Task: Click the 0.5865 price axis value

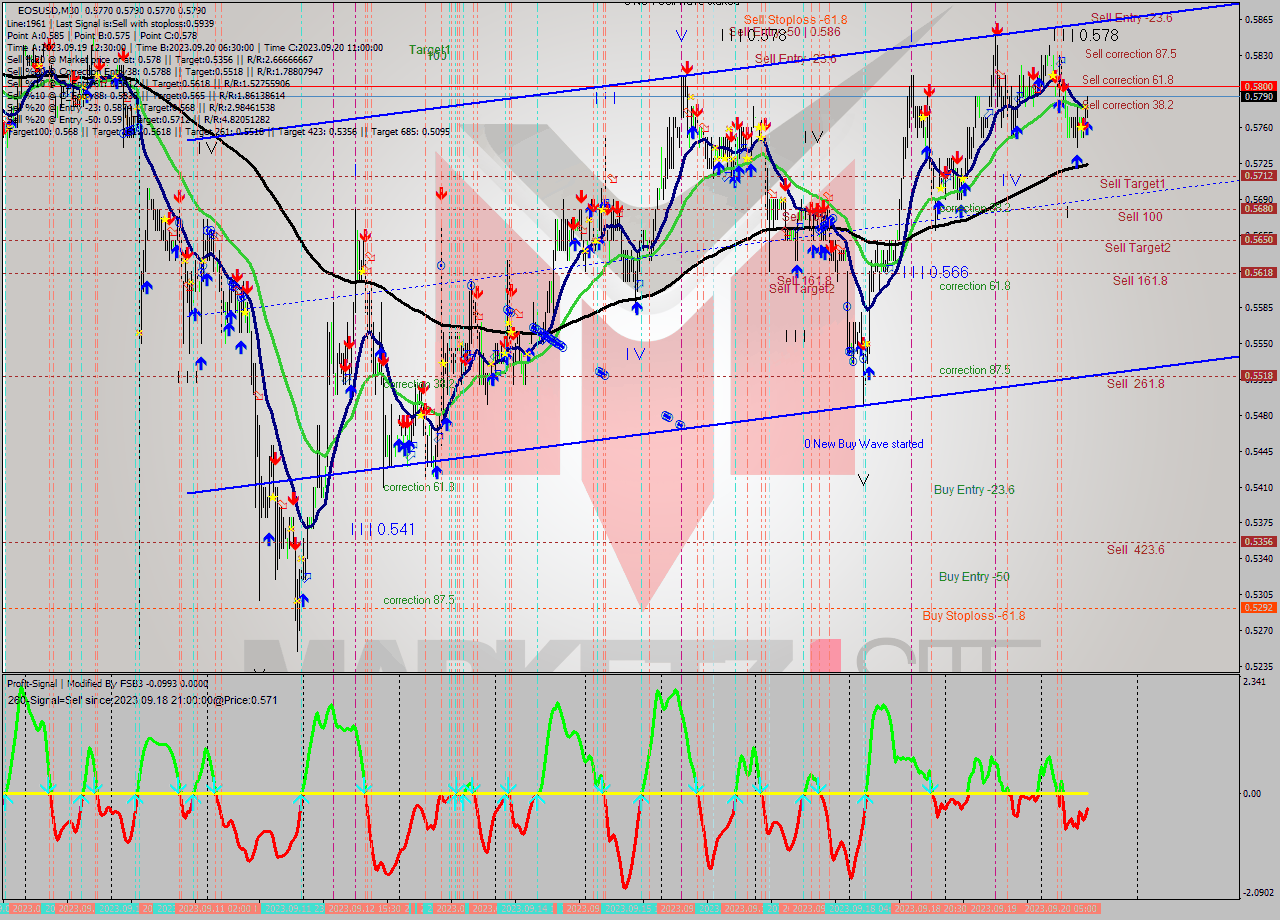Action: pyautogui.click(x=1257, y=19)
